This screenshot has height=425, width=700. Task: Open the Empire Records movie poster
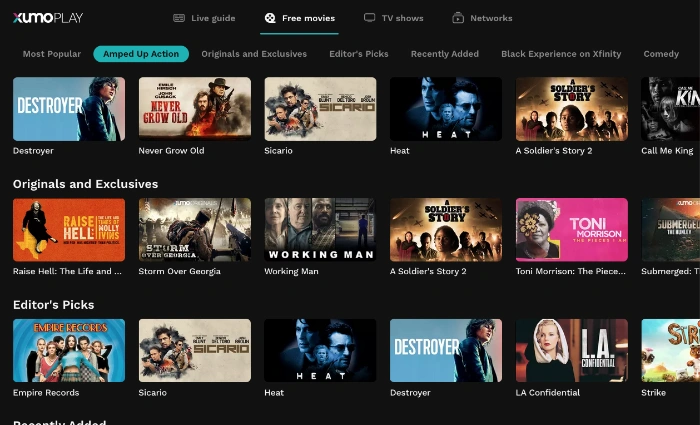pos(69,350)
